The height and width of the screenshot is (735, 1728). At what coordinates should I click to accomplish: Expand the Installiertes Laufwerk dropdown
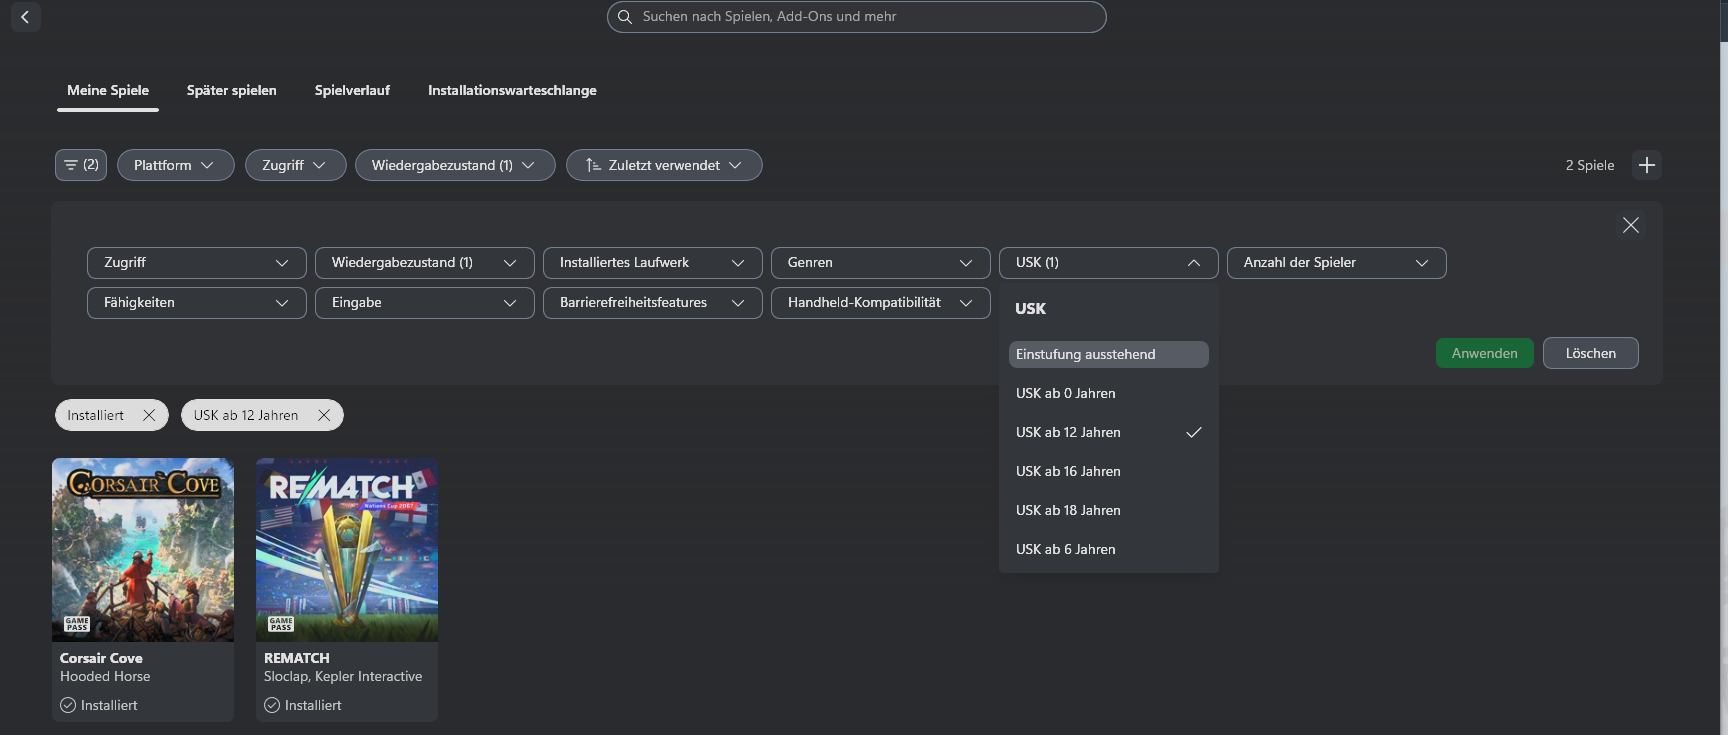(x=653, y=263)
